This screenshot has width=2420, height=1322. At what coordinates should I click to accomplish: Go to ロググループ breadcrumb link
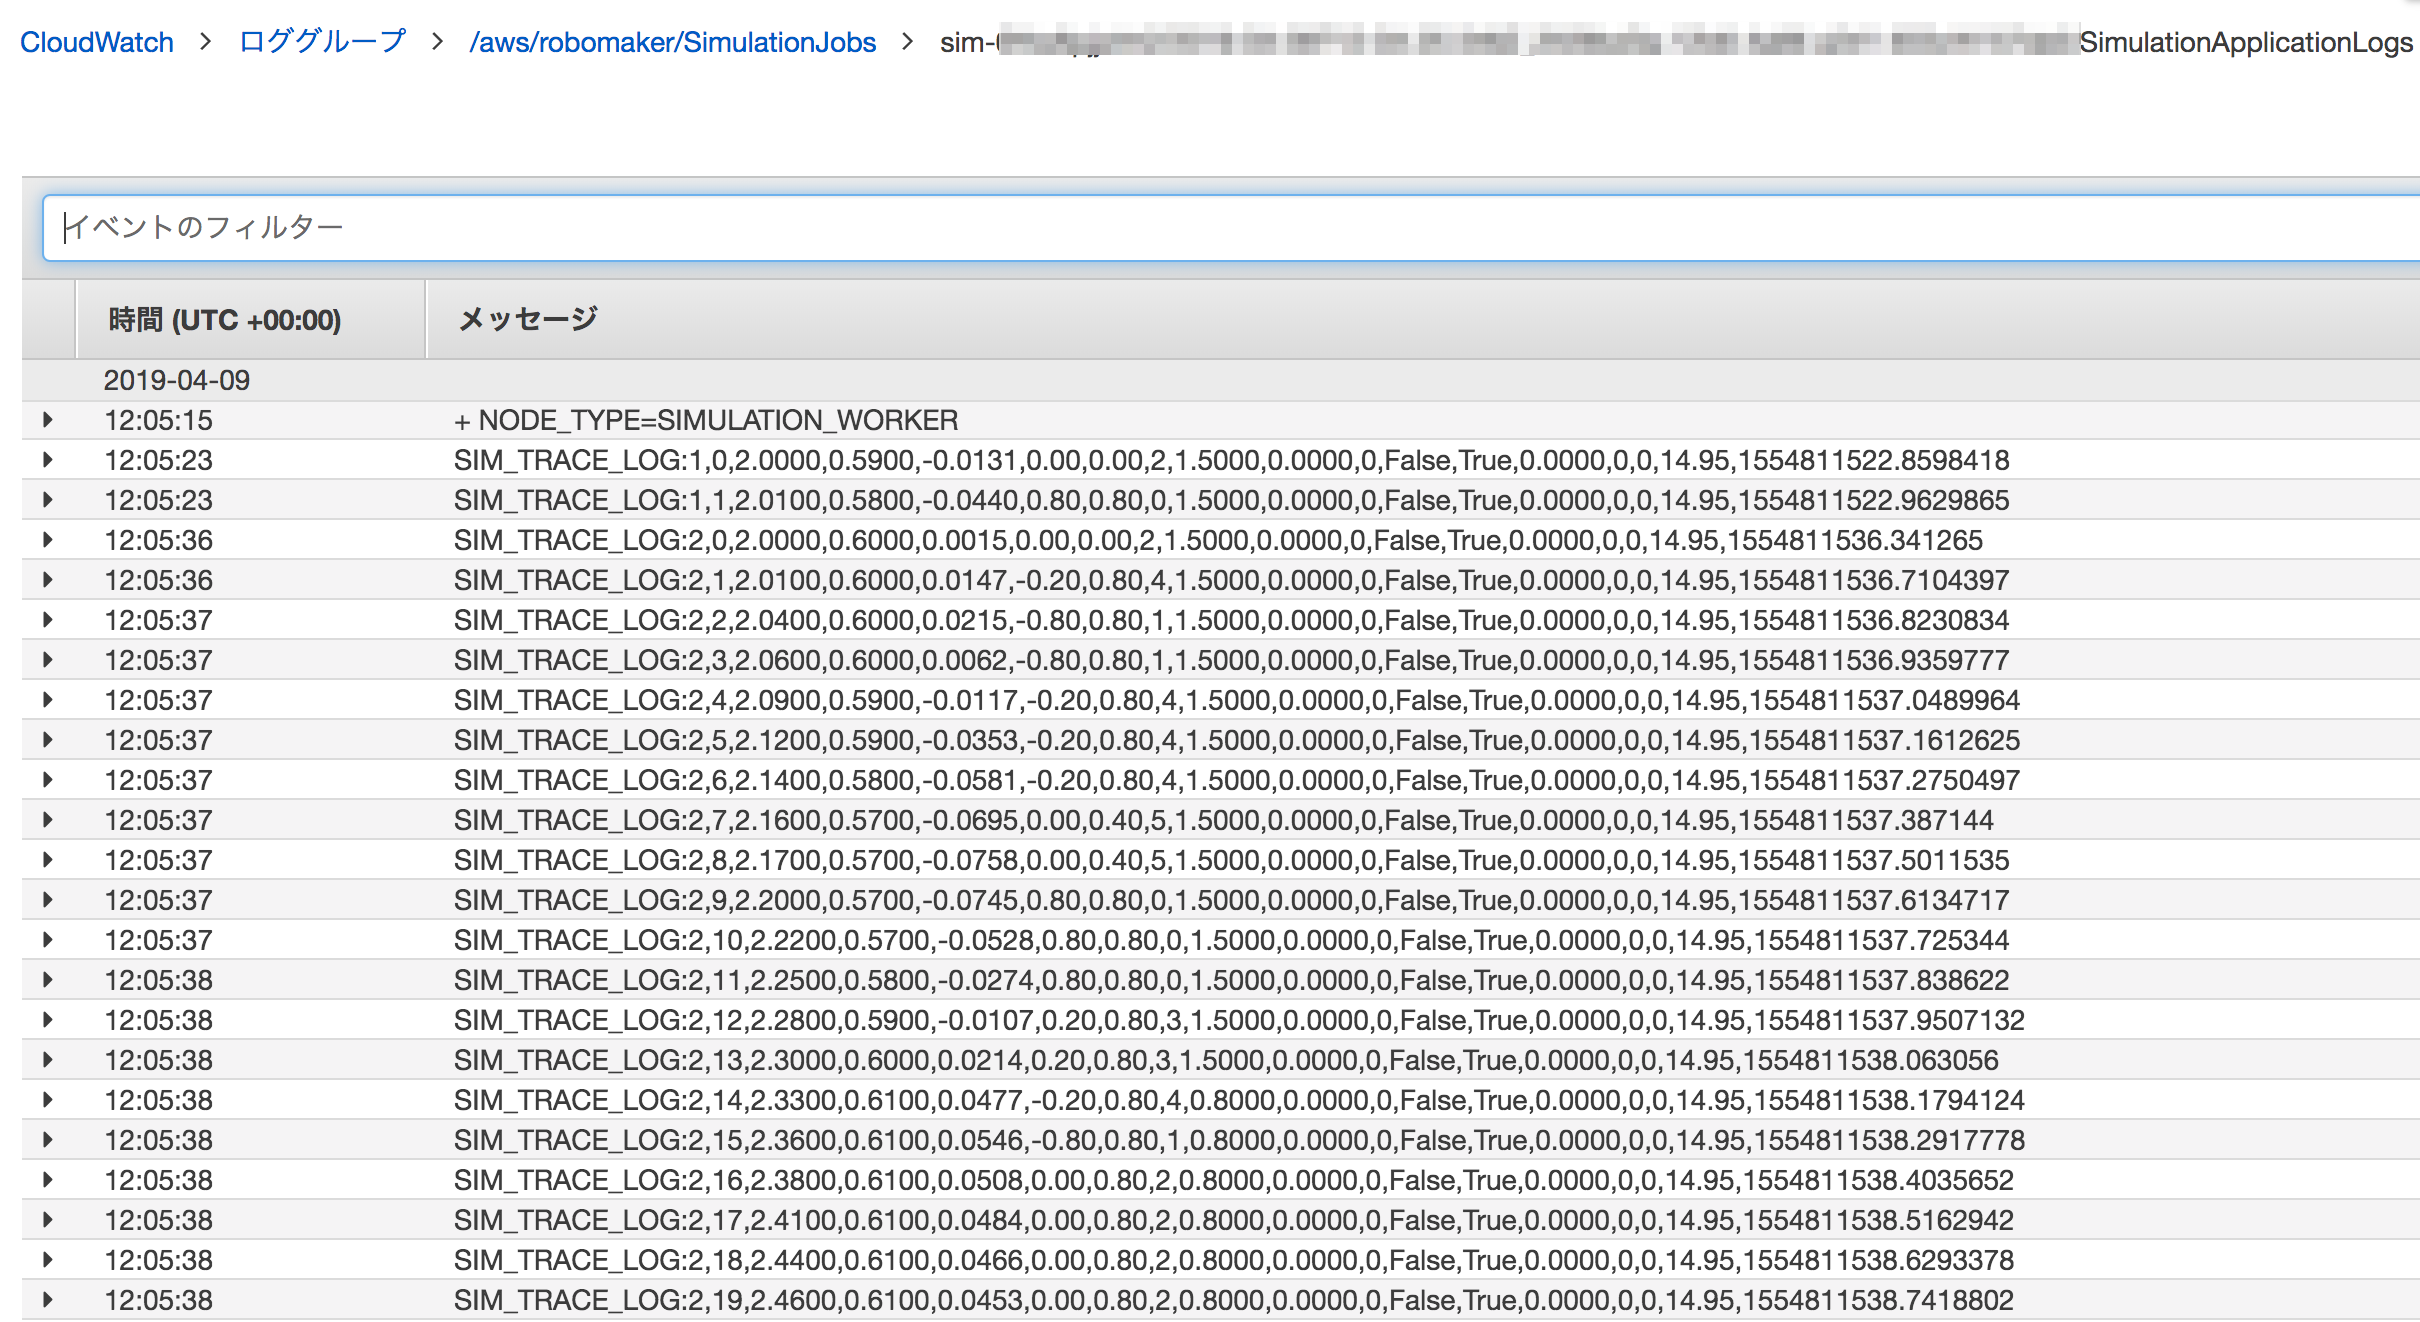tap(322, 42)
